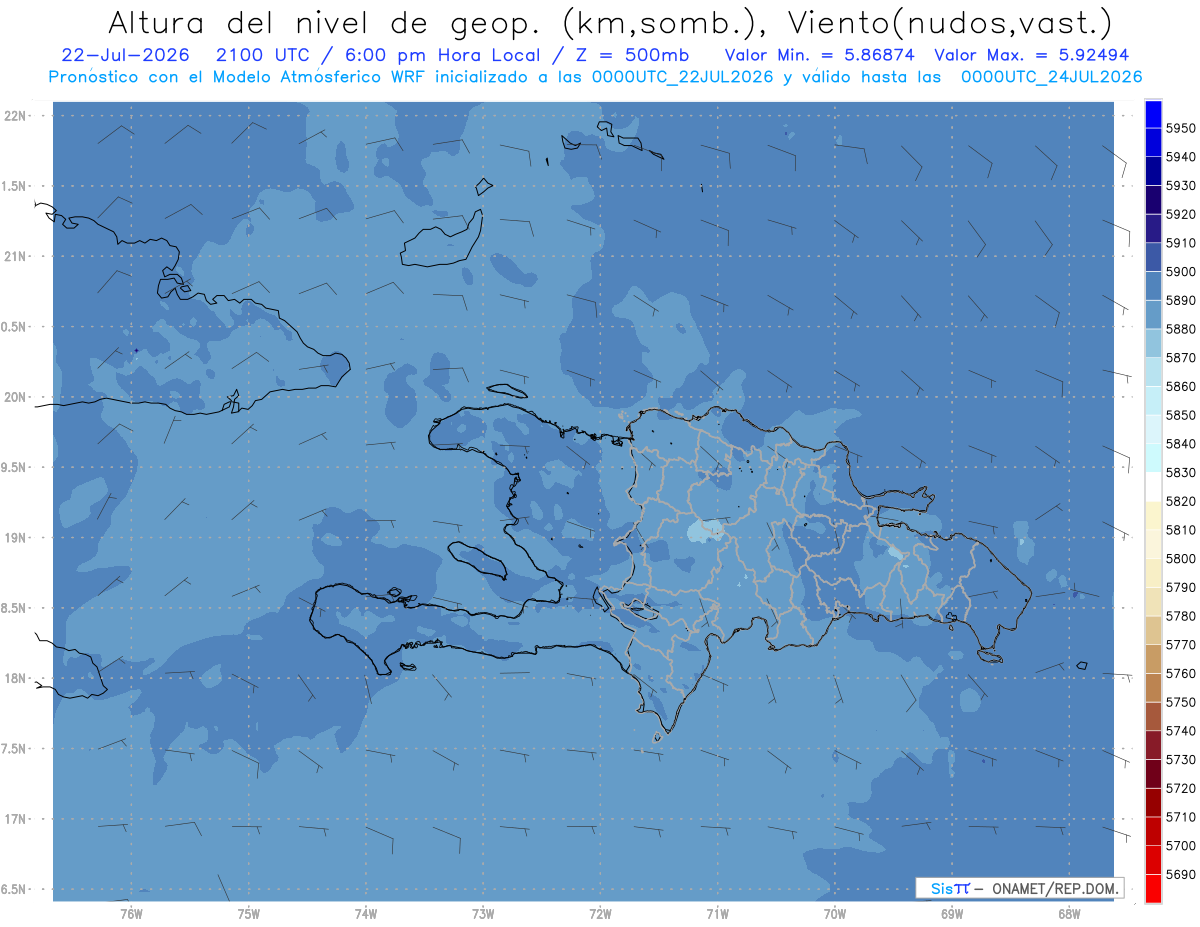Click the bright blue swatch above the 5950 label
The width and height of the screenshot is (1200, 927).
click(x=1153, y=114)
